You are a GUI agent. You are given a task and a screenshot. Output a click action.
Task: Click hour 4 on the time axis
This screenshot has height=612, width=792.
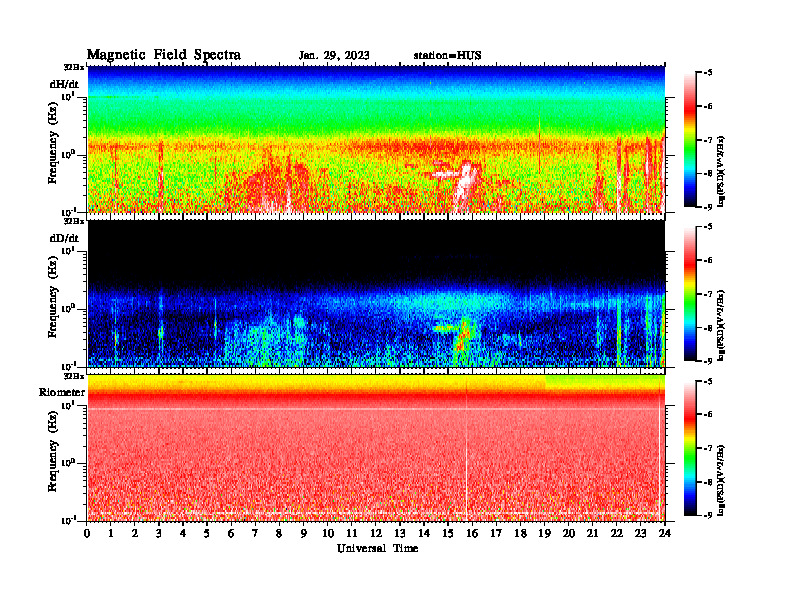(x=183, y=534)
